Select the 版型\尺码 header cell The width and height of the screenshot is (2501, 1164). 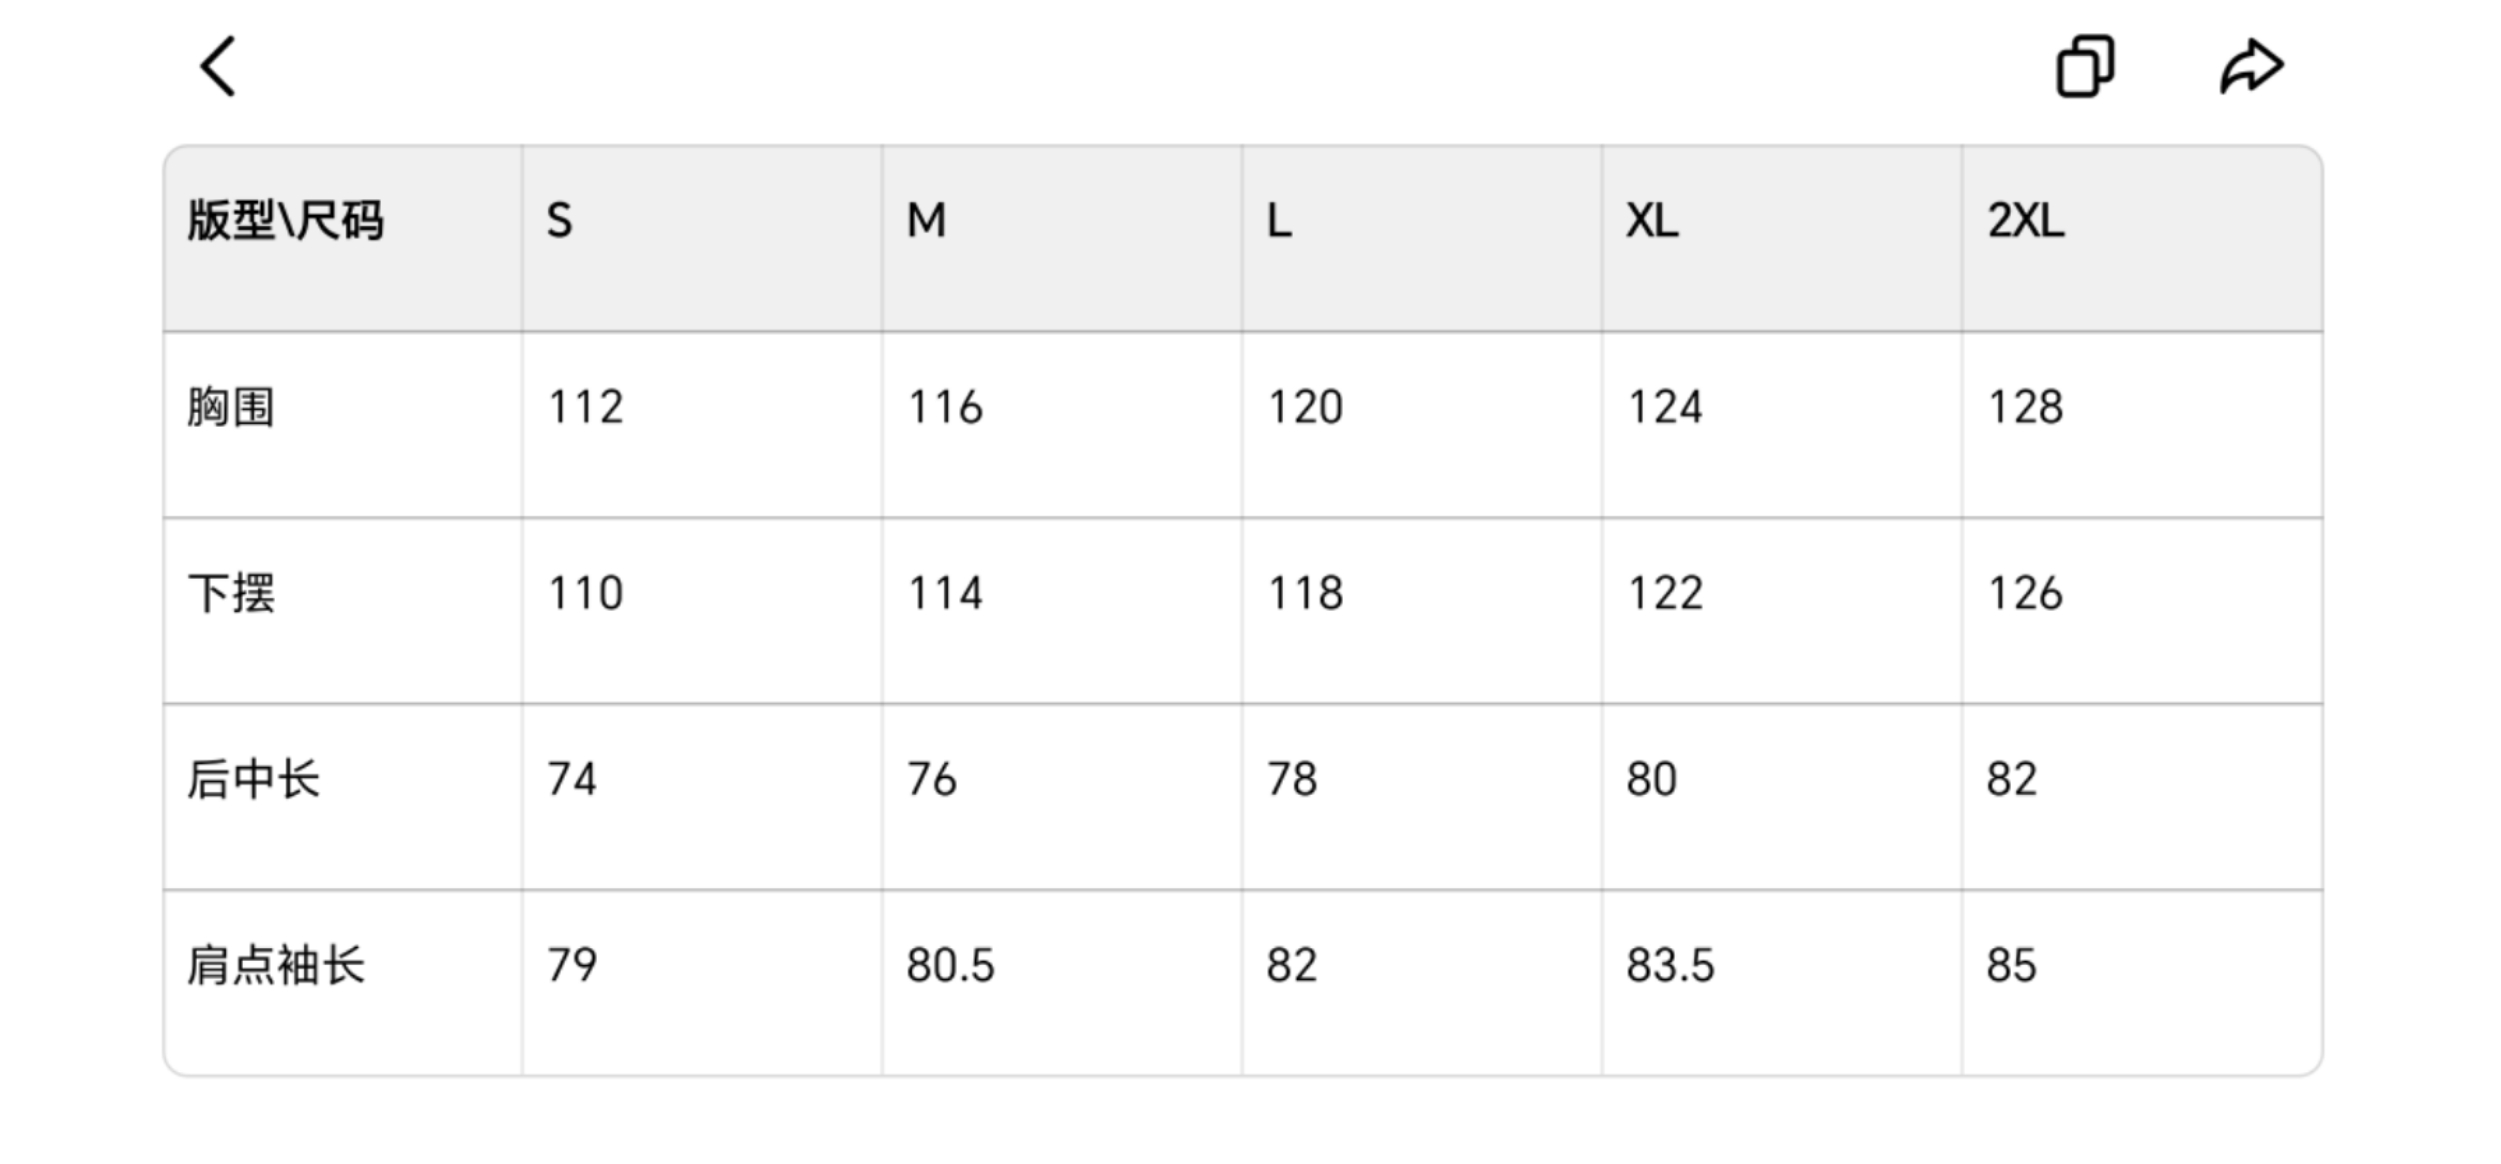(x=285, y=220)
